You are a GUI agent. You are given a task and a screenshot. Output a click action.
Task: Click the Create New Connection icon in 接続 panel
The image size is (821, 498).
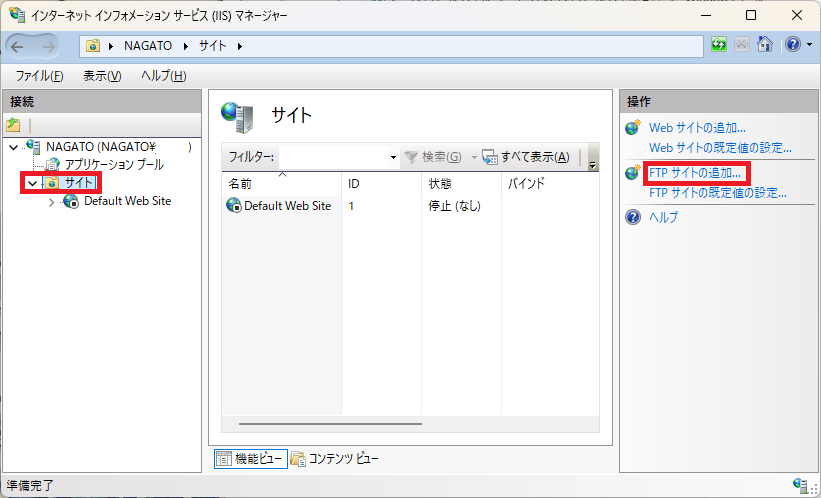(14, 125)
